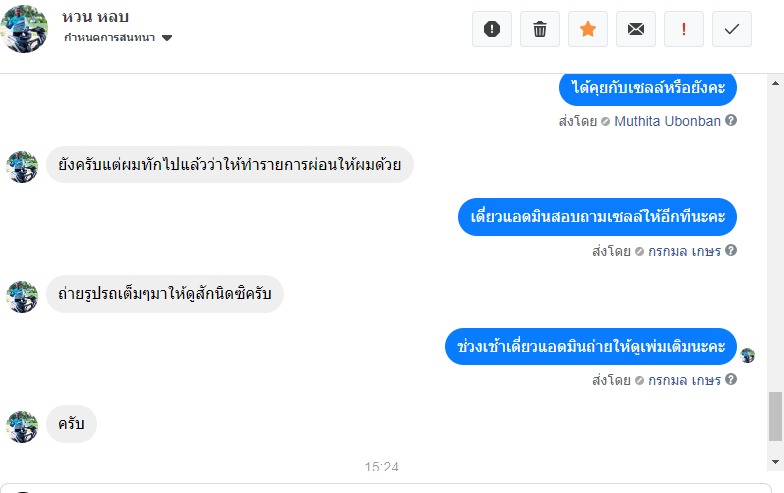Click help icon next to Muthita Ubonban
Viewport: 784px width, 493px height.
[731, 121]
